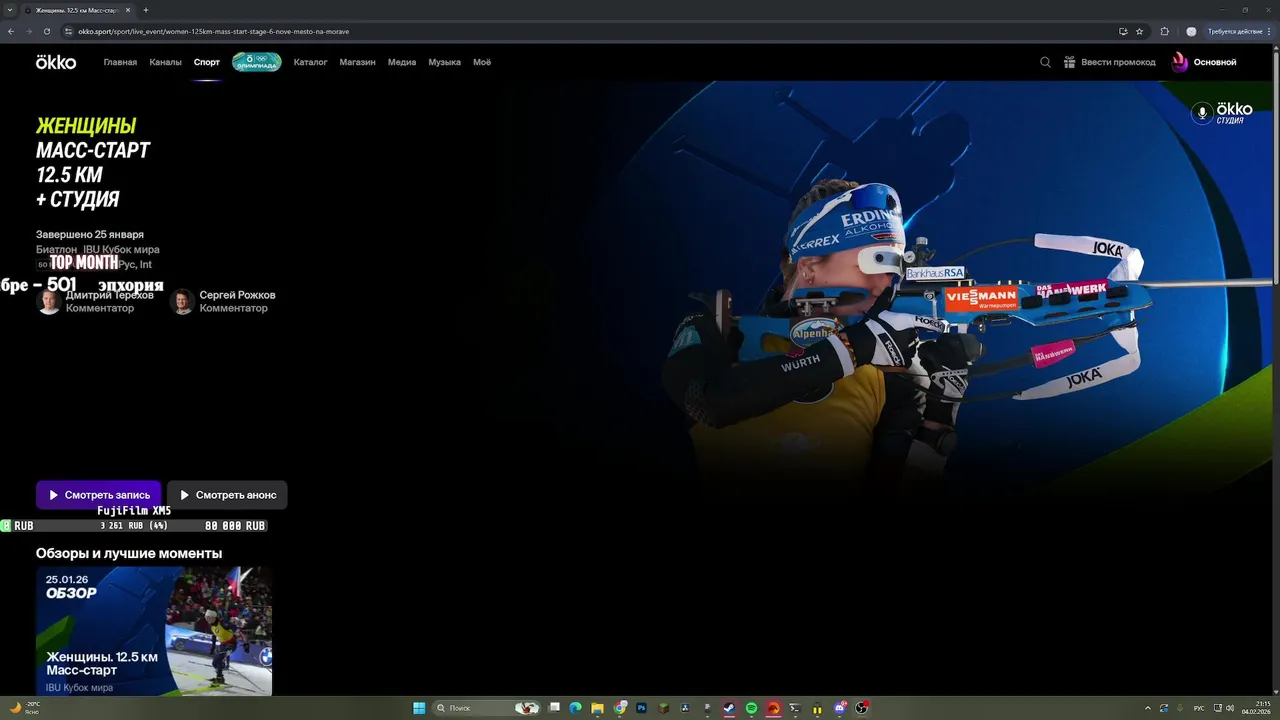
Task: Click the Завершено 25 января text
Action: coord(90,234)
